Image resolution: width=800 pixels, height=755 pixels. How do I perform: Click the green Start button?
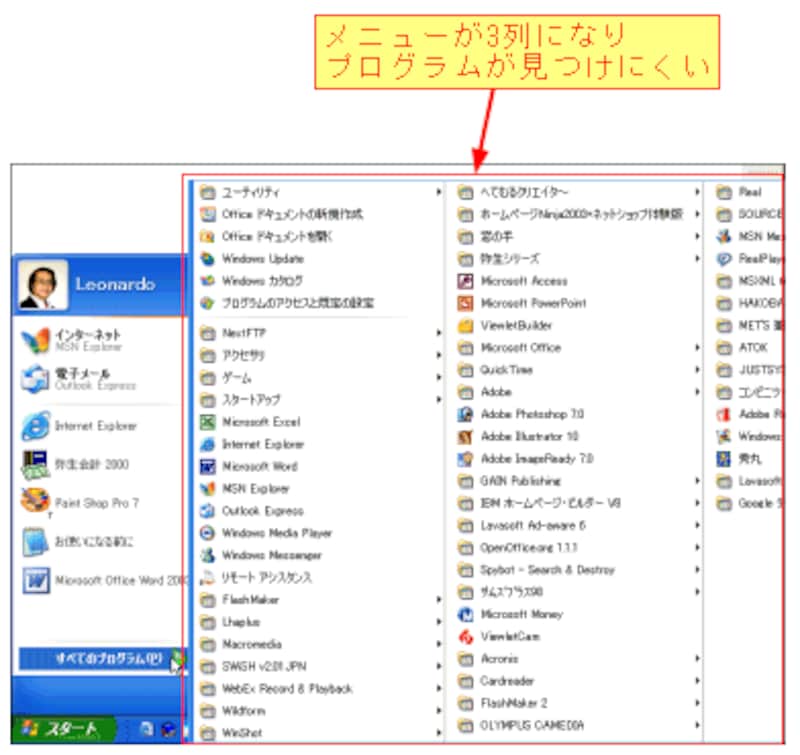tap(60, 729)
